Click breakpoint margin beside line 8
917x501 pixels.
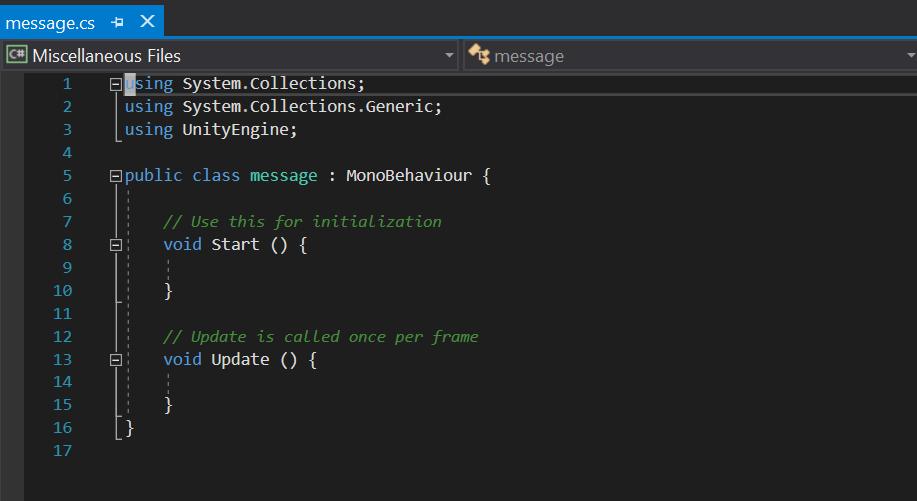pyautogui.click(x=12, y=245)
